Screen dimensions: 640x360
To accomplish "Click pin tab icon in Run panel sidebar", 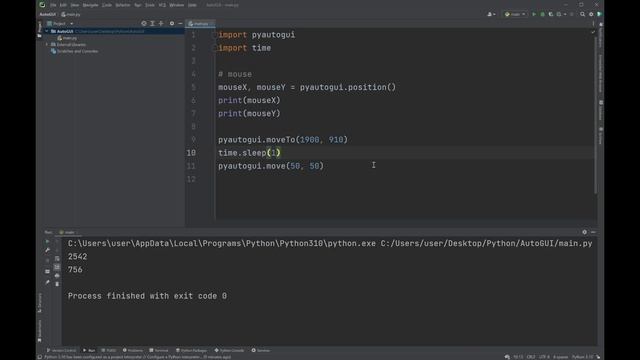I will [47, 282].
